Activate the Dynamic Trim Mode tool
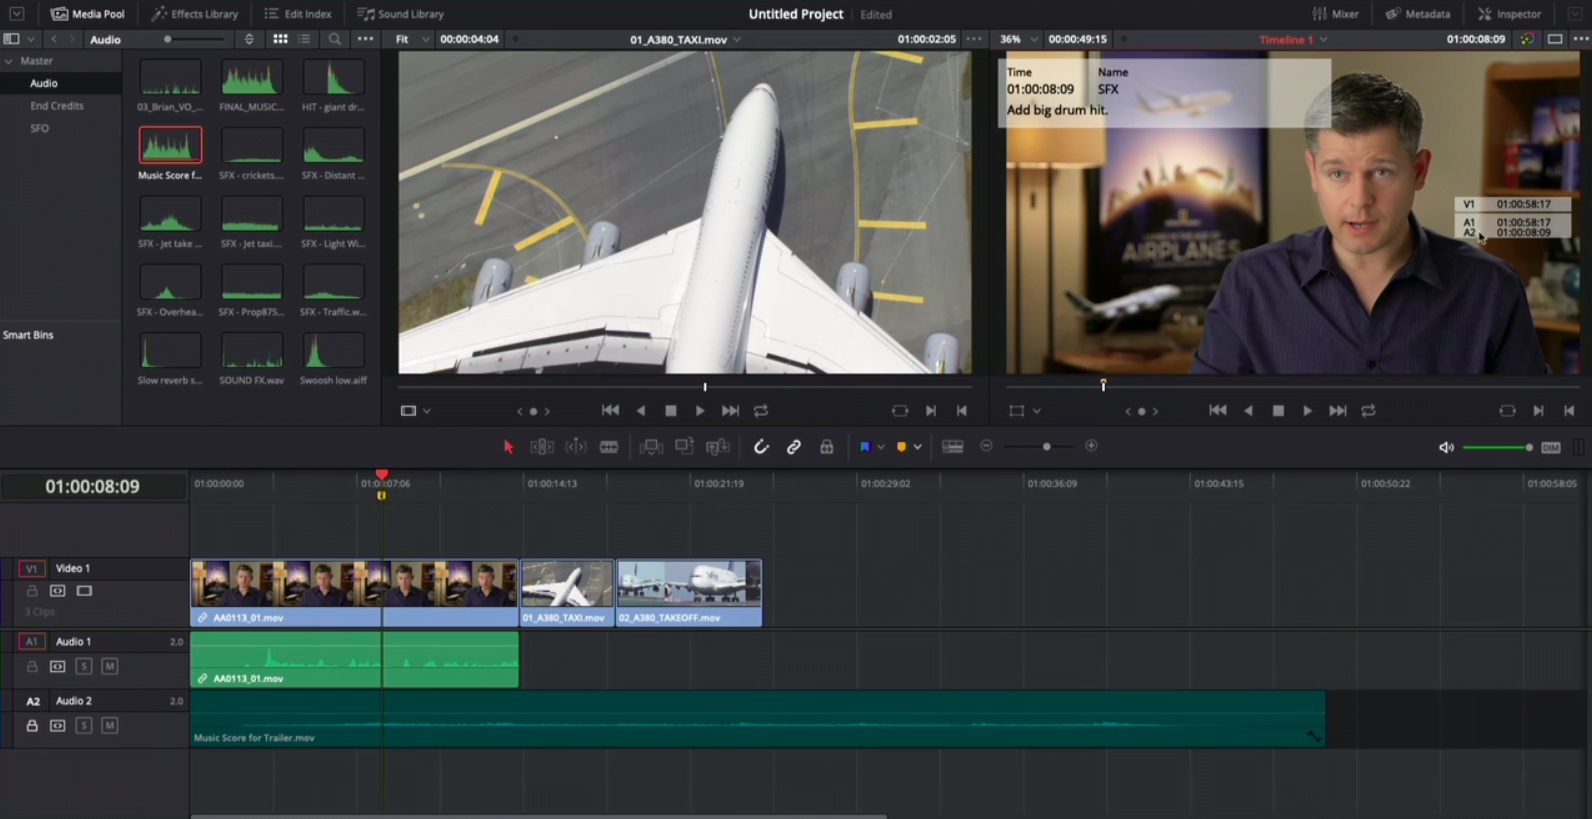Screen dimensions: 1592x819 click(x=576, y=447)
